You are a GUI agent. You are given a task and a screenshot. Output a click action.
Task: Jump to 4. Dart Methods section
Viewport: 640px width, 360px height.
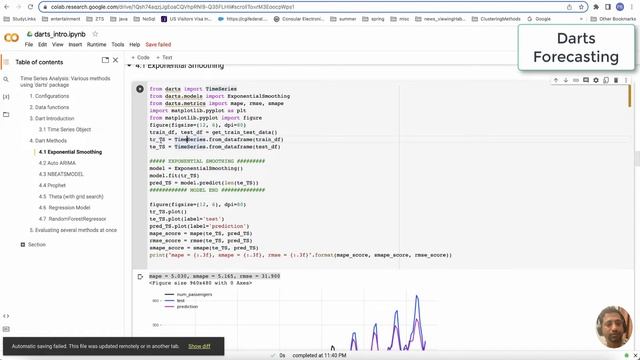[x=48, y=140]
